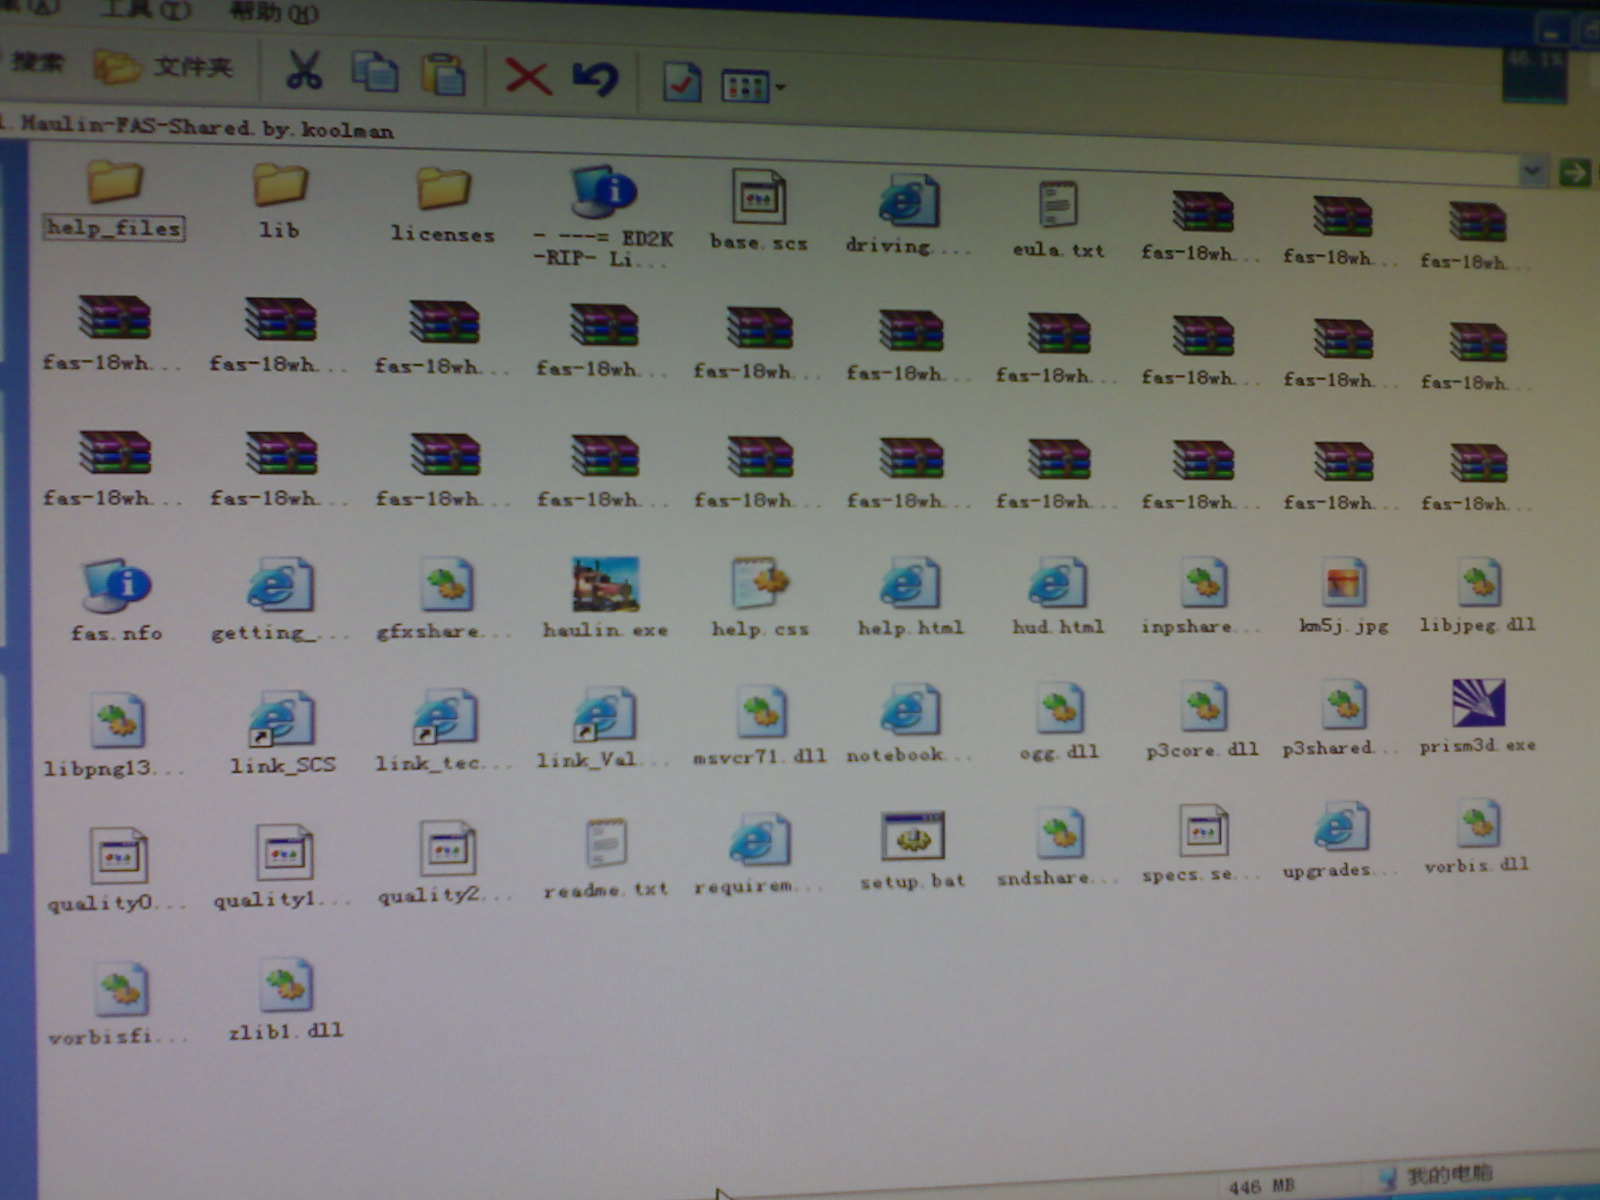Click the blue Undo arrow icon
The width and height of the screenshot is (1600, 1200).
596,79
